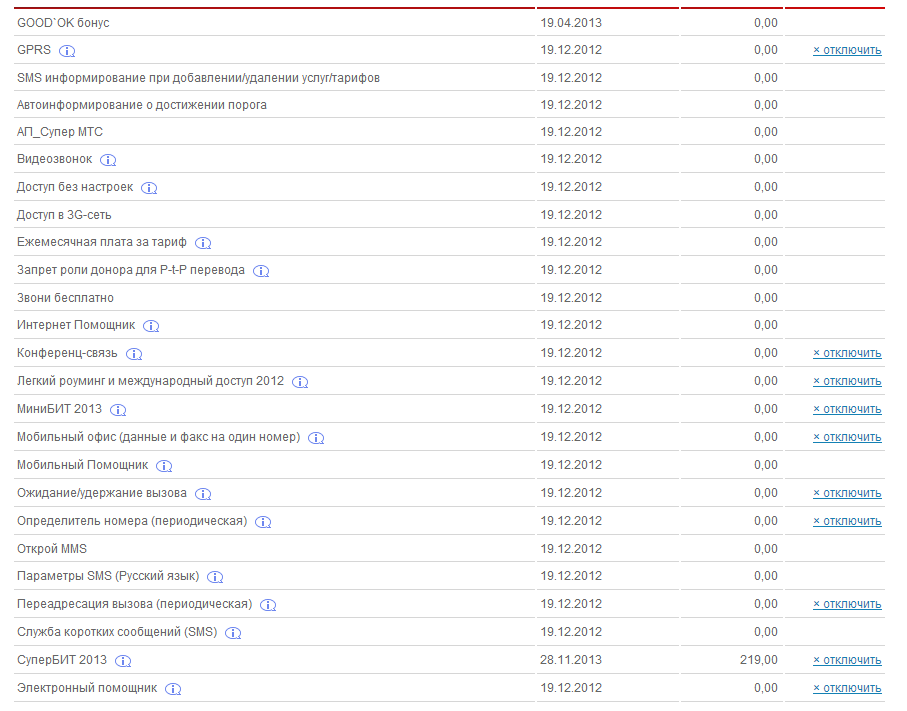The width and height of the screenshot is (907, 711).
Task: Click info icon beside Мобильный Помощник
Action: coord(164,466)
